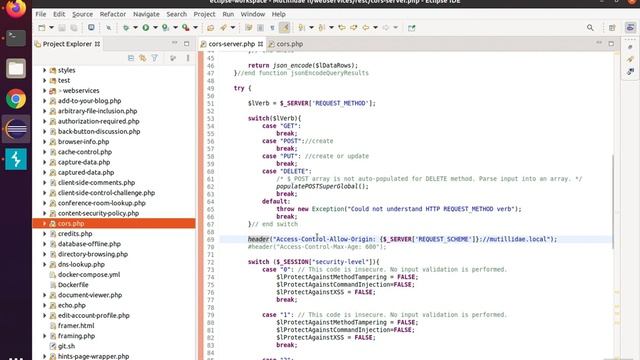Viewport: 640px width, 360px height.
Task: Click the Search flashlight toolbar icon
Action: coord(223,28)
